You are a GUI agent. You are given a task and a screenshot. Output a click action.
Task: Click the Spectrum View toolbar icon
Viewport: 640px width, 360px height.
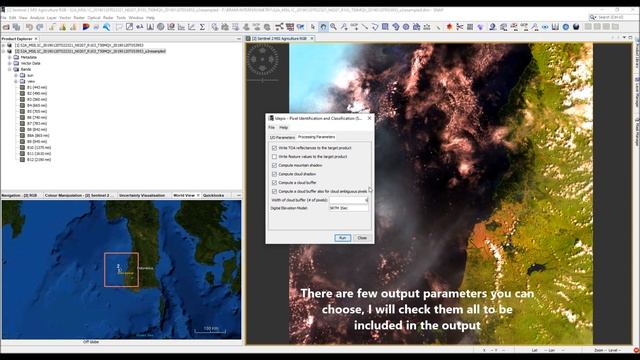coord(556,27)
